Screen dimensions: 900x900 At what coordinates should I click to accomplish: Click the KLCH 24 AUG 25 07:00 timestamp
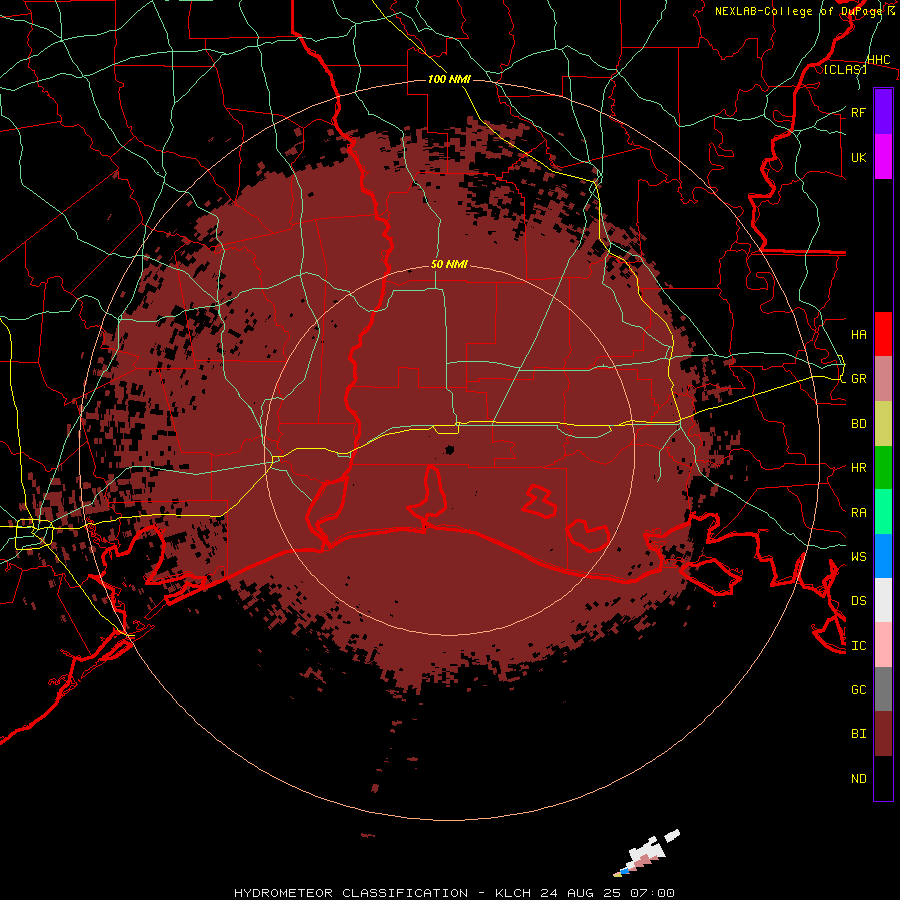584,893
